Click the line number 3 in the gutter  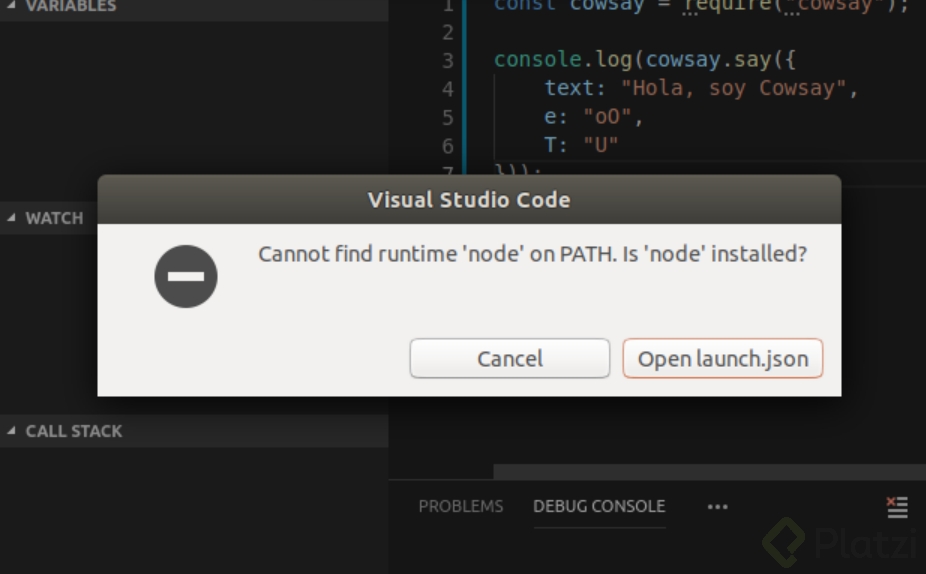point(448,60)
